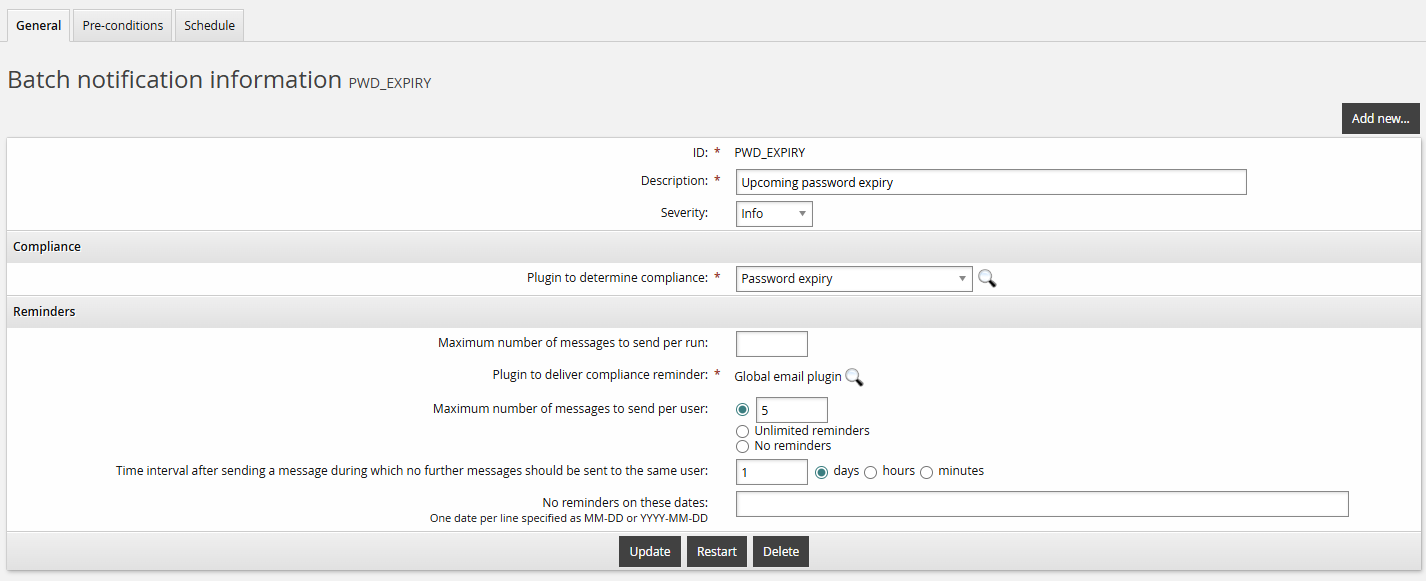Switch to the General tab

[x=39, y=25]
